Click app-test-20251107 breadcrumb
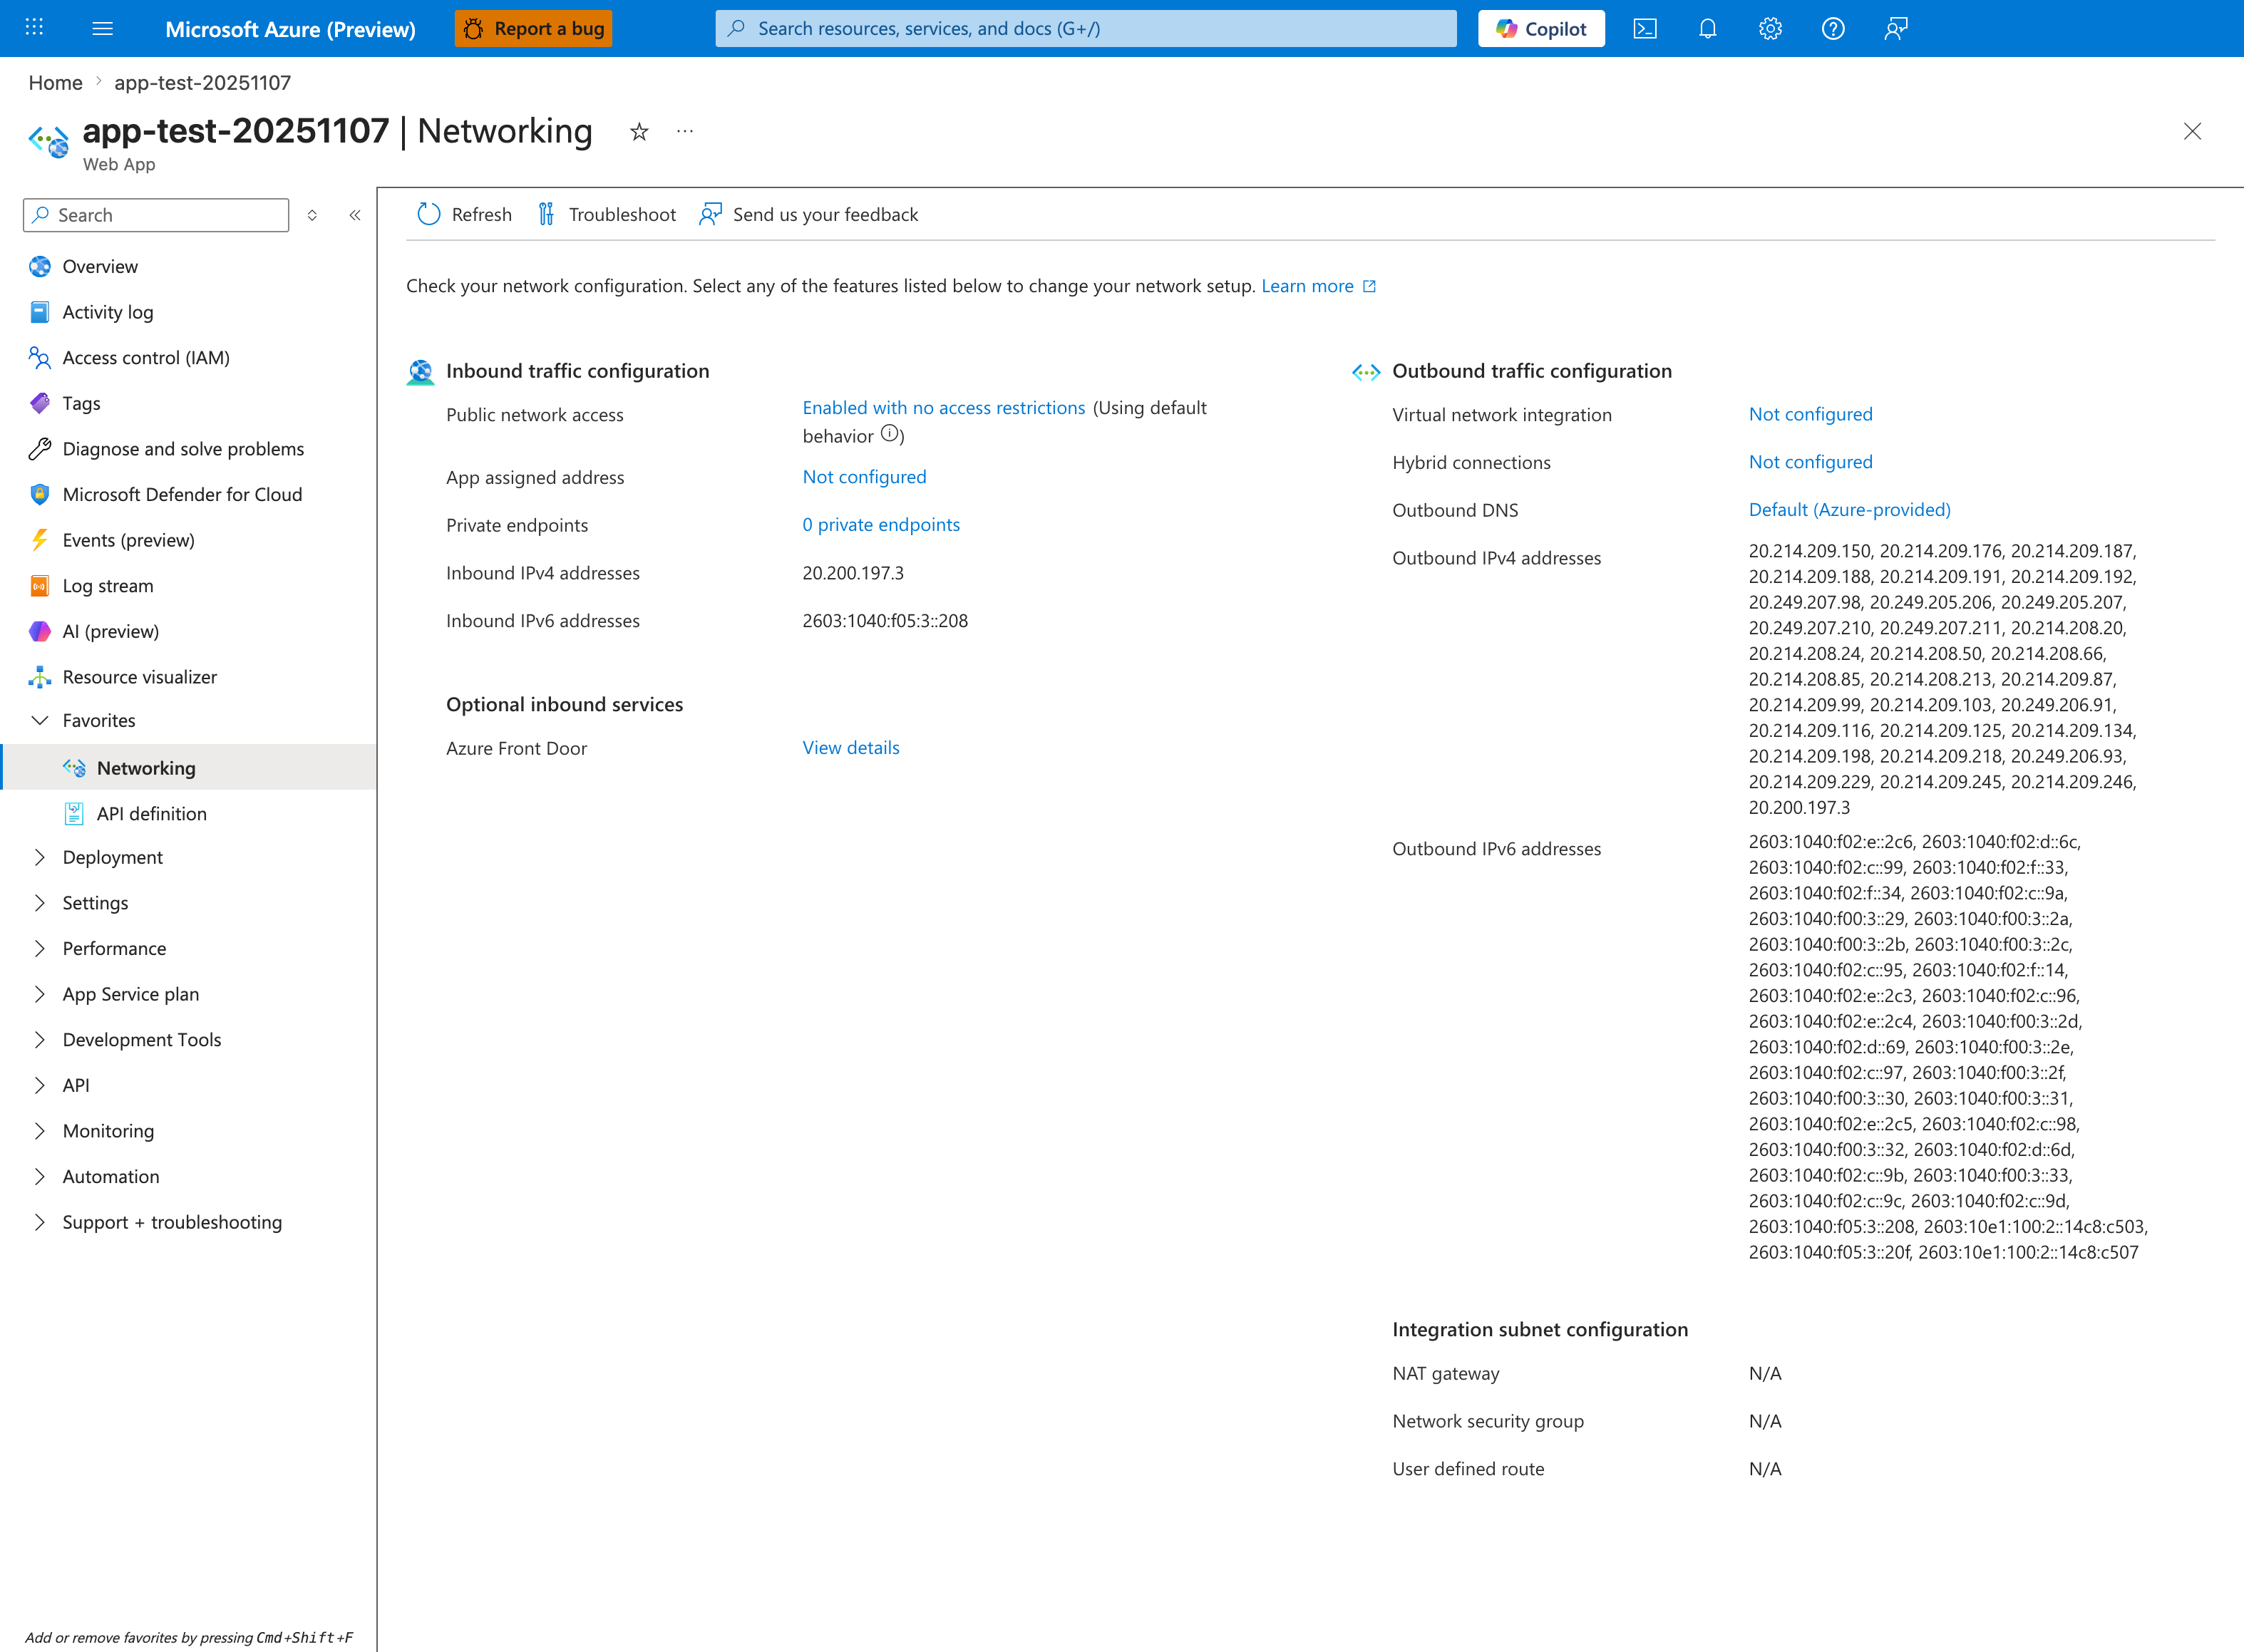2244x1652 pixels. 202,83
